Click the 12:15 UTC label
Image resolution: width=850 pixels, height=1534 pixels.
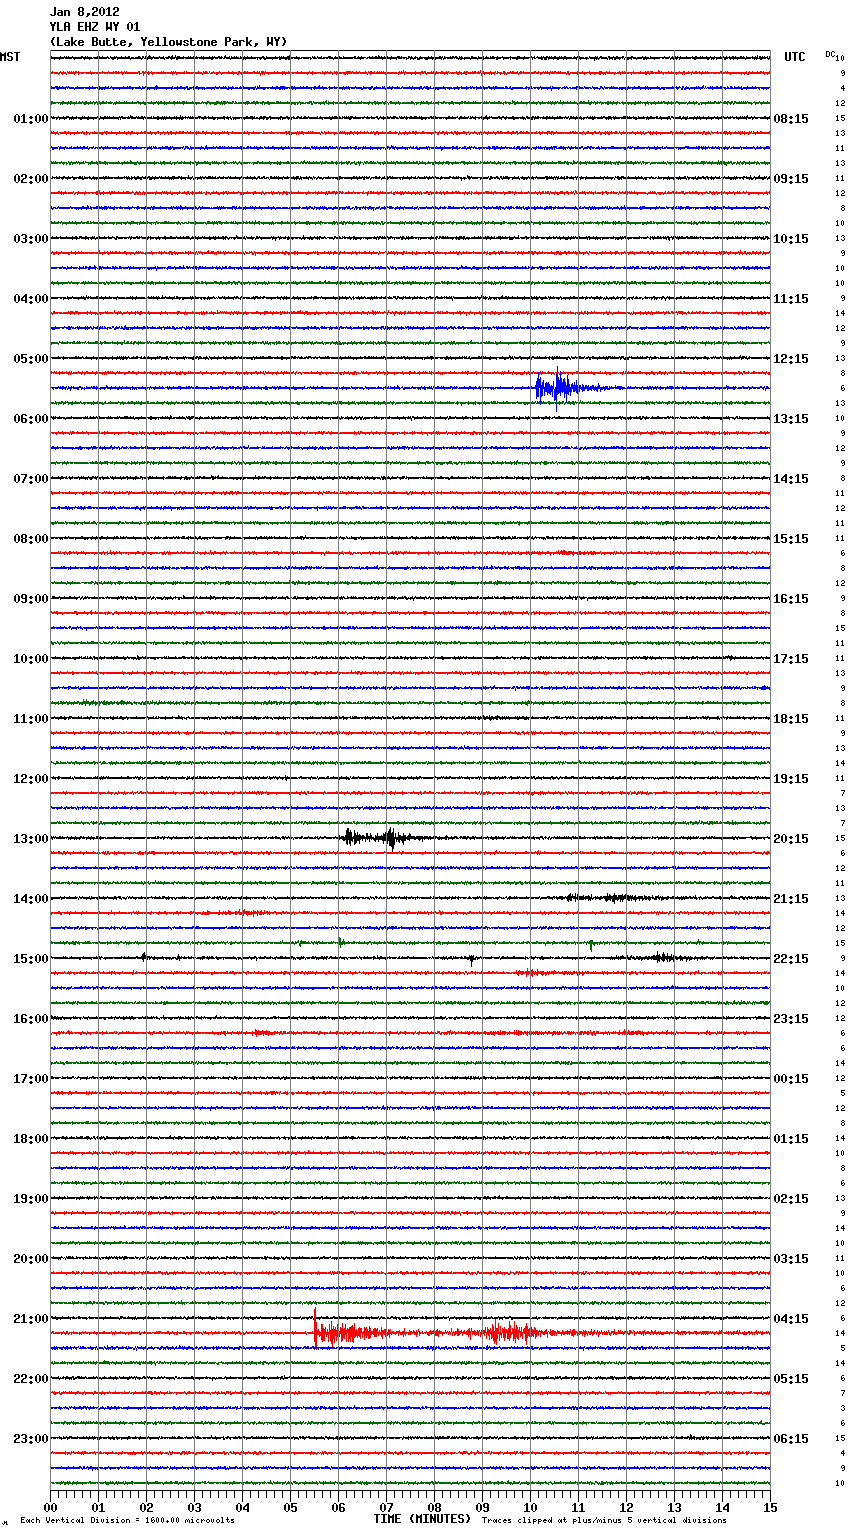click(791, 359)
